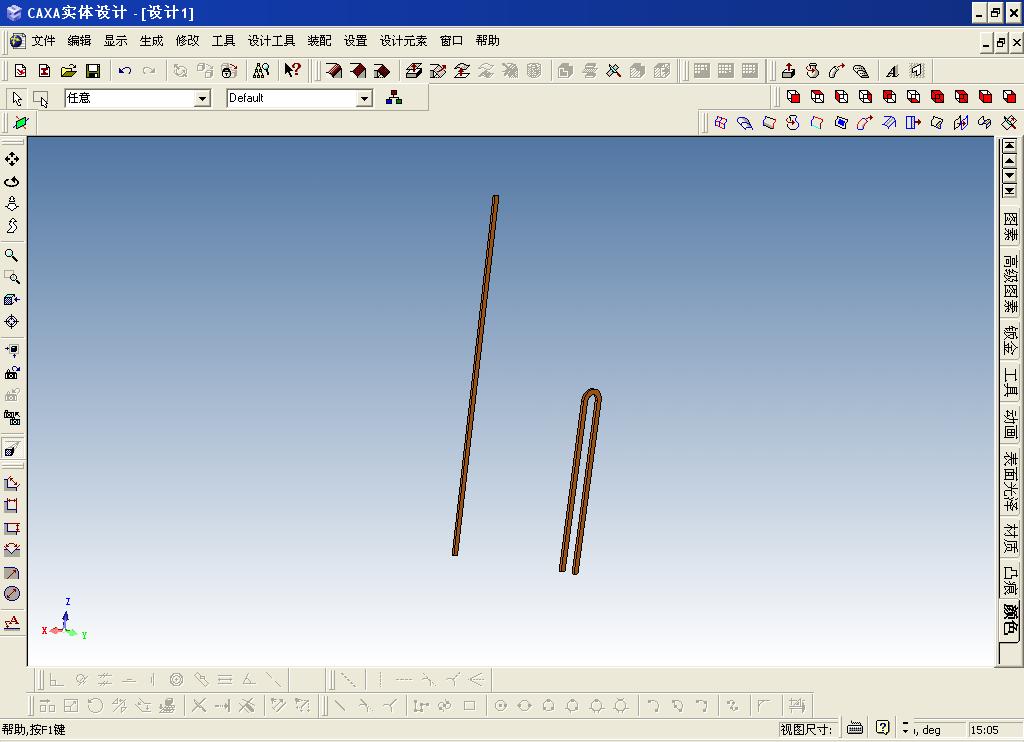Click the text A tool icon
Screen dimensions: 1024x742
(892, 71)
